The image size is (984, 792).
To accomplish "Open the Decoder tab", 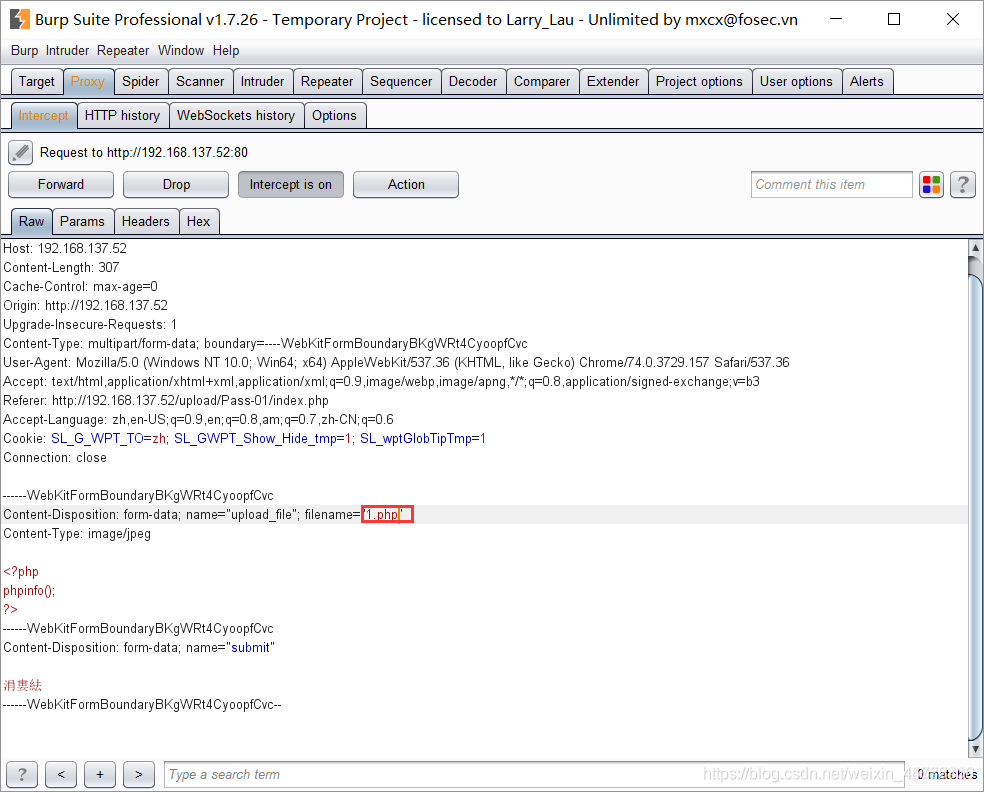I will tap(473, 82).
